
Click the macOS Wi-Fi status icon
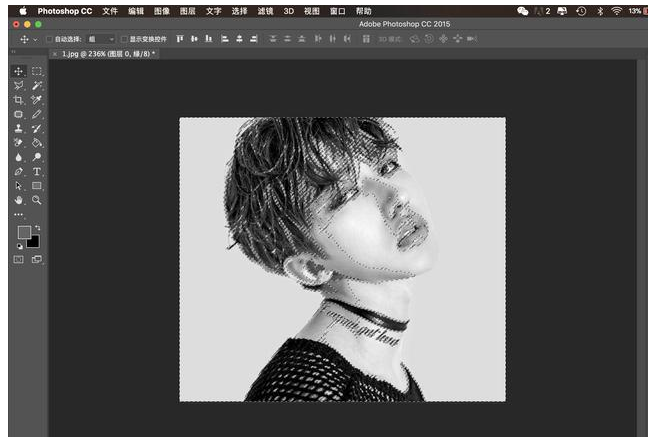(x=616, y=10)
